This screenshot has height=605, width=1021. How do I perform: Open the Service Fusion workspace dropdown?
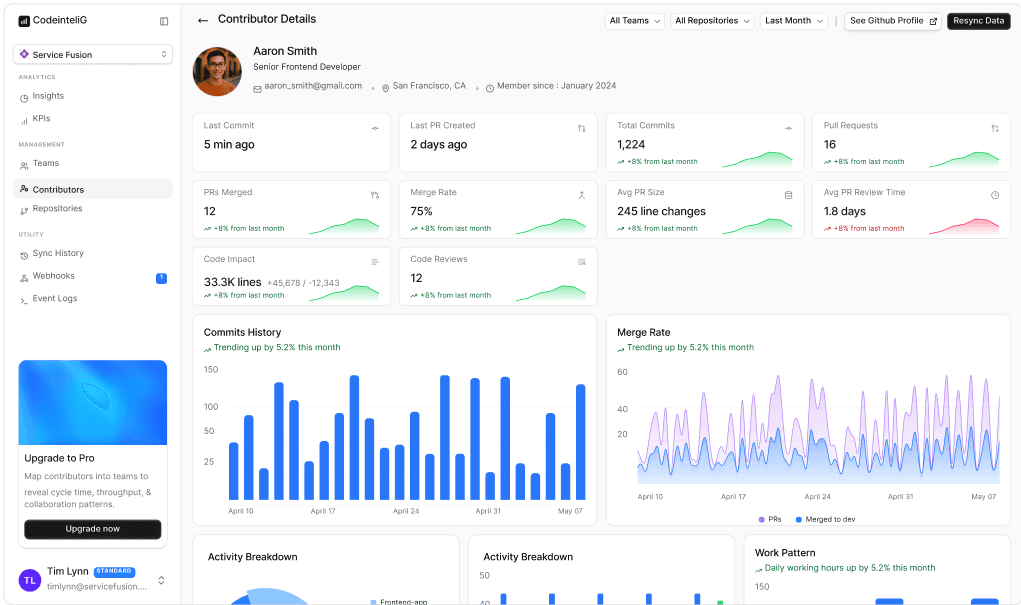(92, 54)
